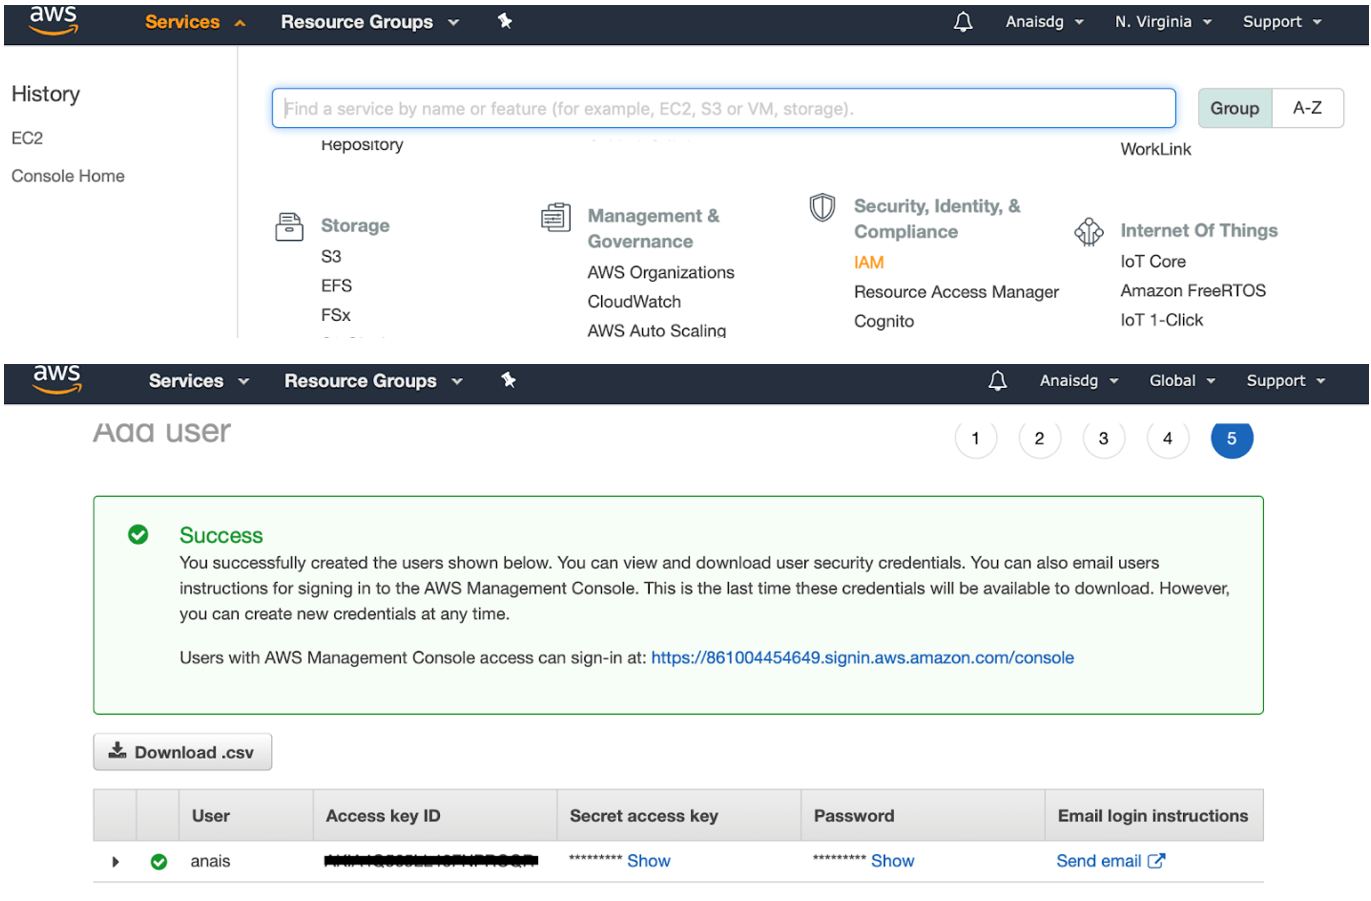
Task: Show the secret access key
Action: click(648, 860)
